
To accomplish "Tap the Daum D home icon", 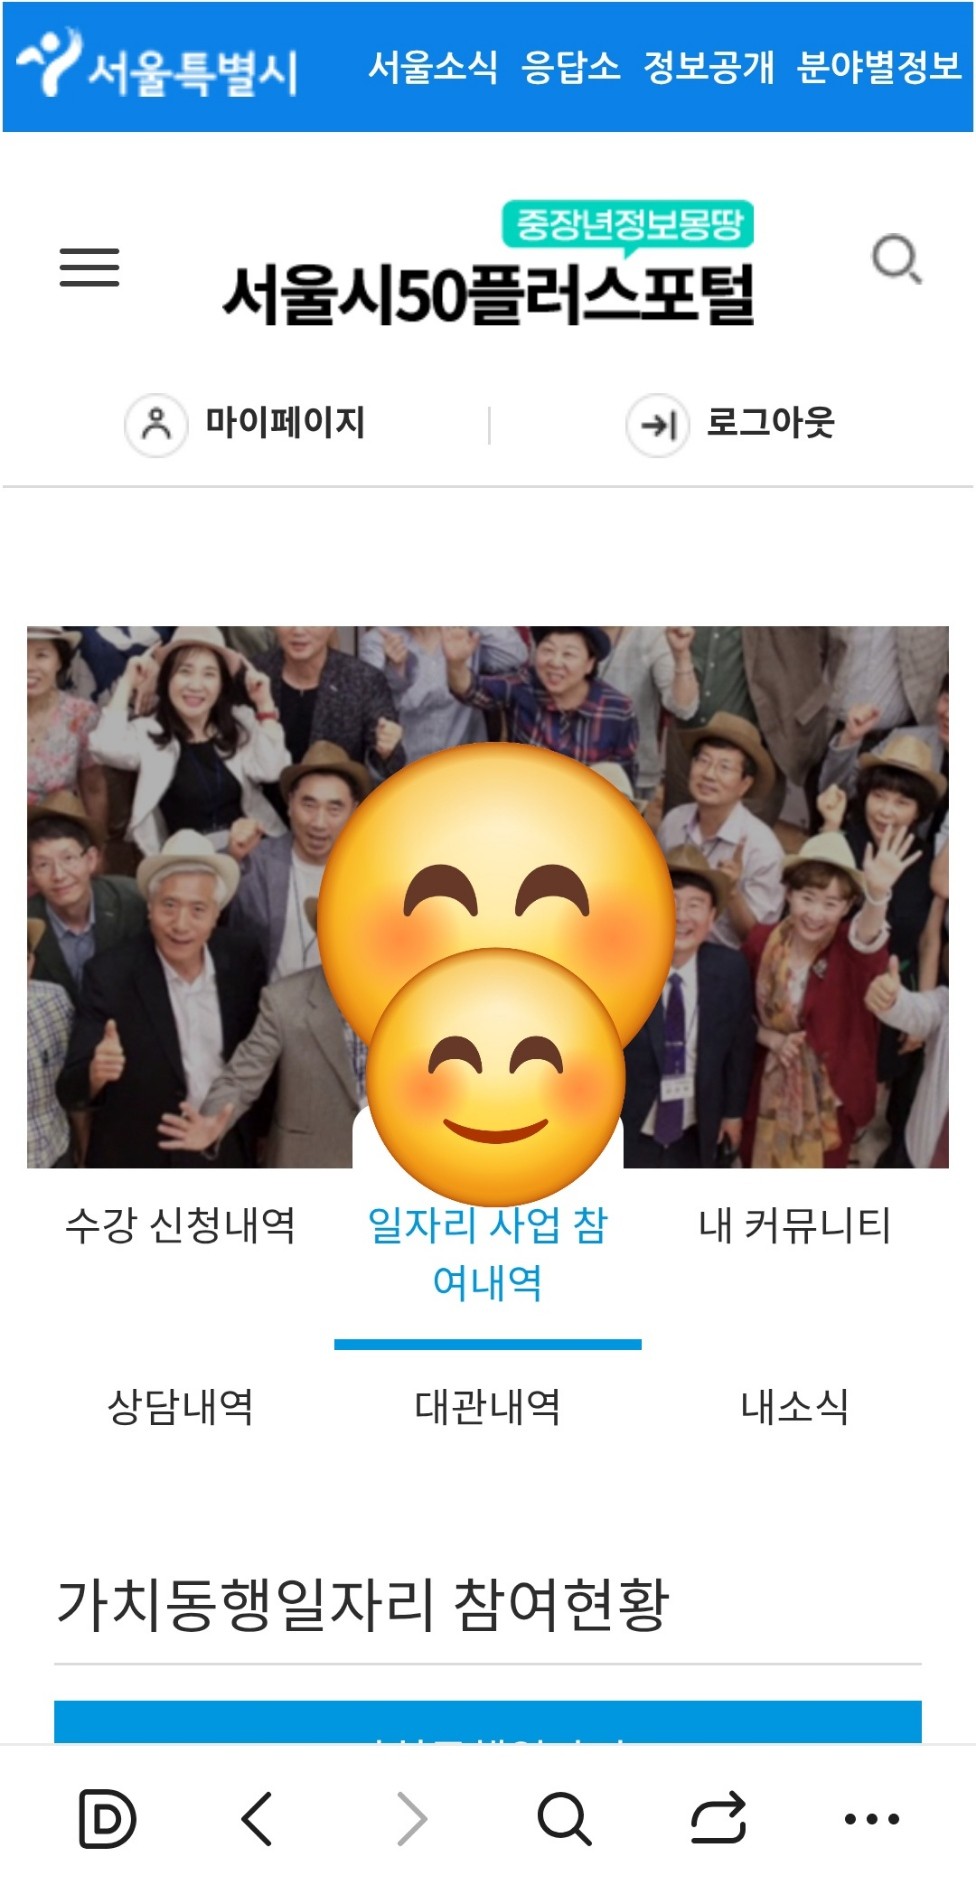I will pos(107,1818).
